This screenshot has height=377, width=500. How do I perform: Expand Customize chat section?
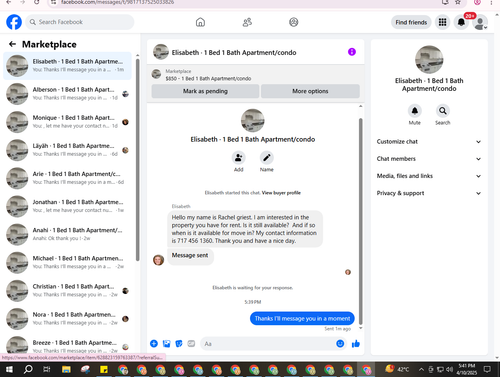[429, 142]
